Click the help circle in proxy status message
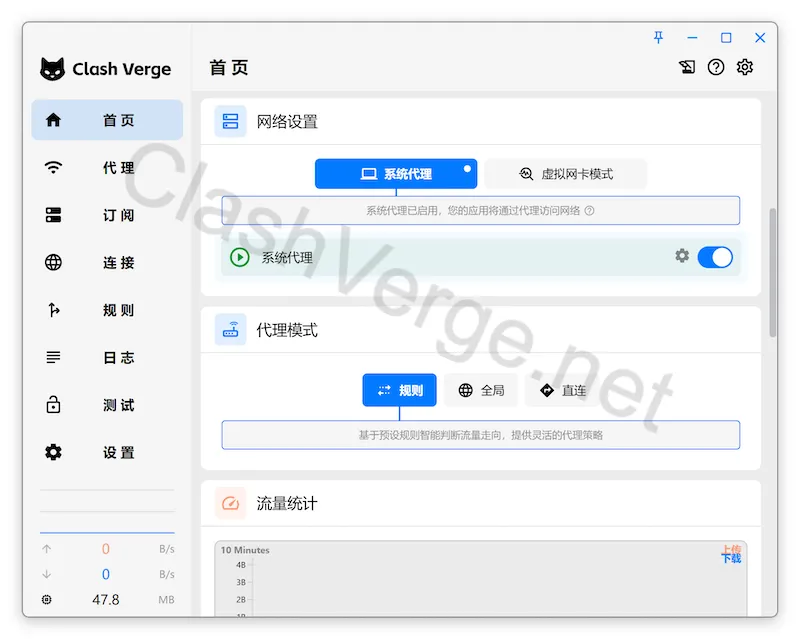 (x=589, y=210)
